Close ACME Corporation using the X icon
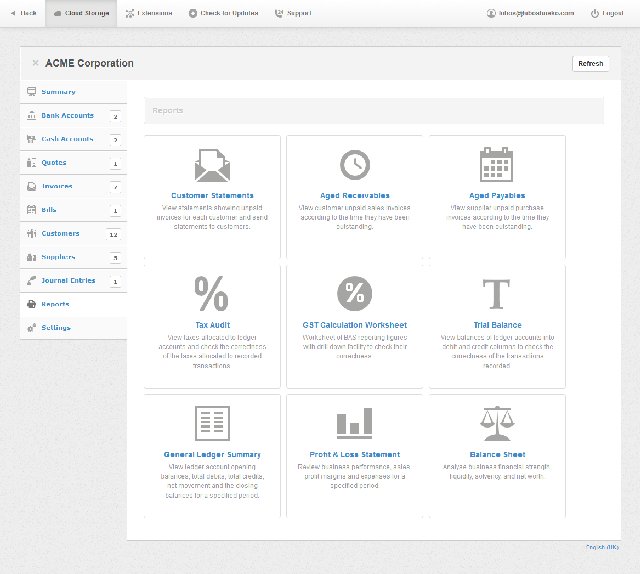Image resolution: width=640 pixels, height=574 pixels. [x=36, y=63]
